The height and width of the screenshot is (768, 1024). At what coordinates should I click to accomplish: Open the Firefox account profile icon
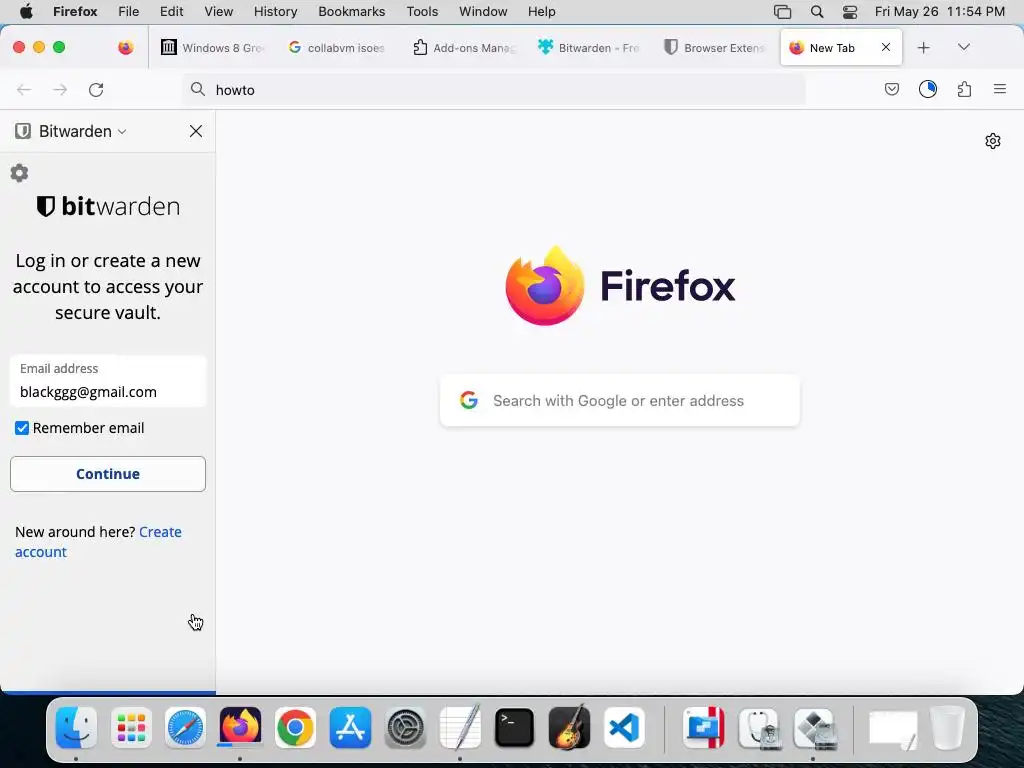click(x=928, y=89)
